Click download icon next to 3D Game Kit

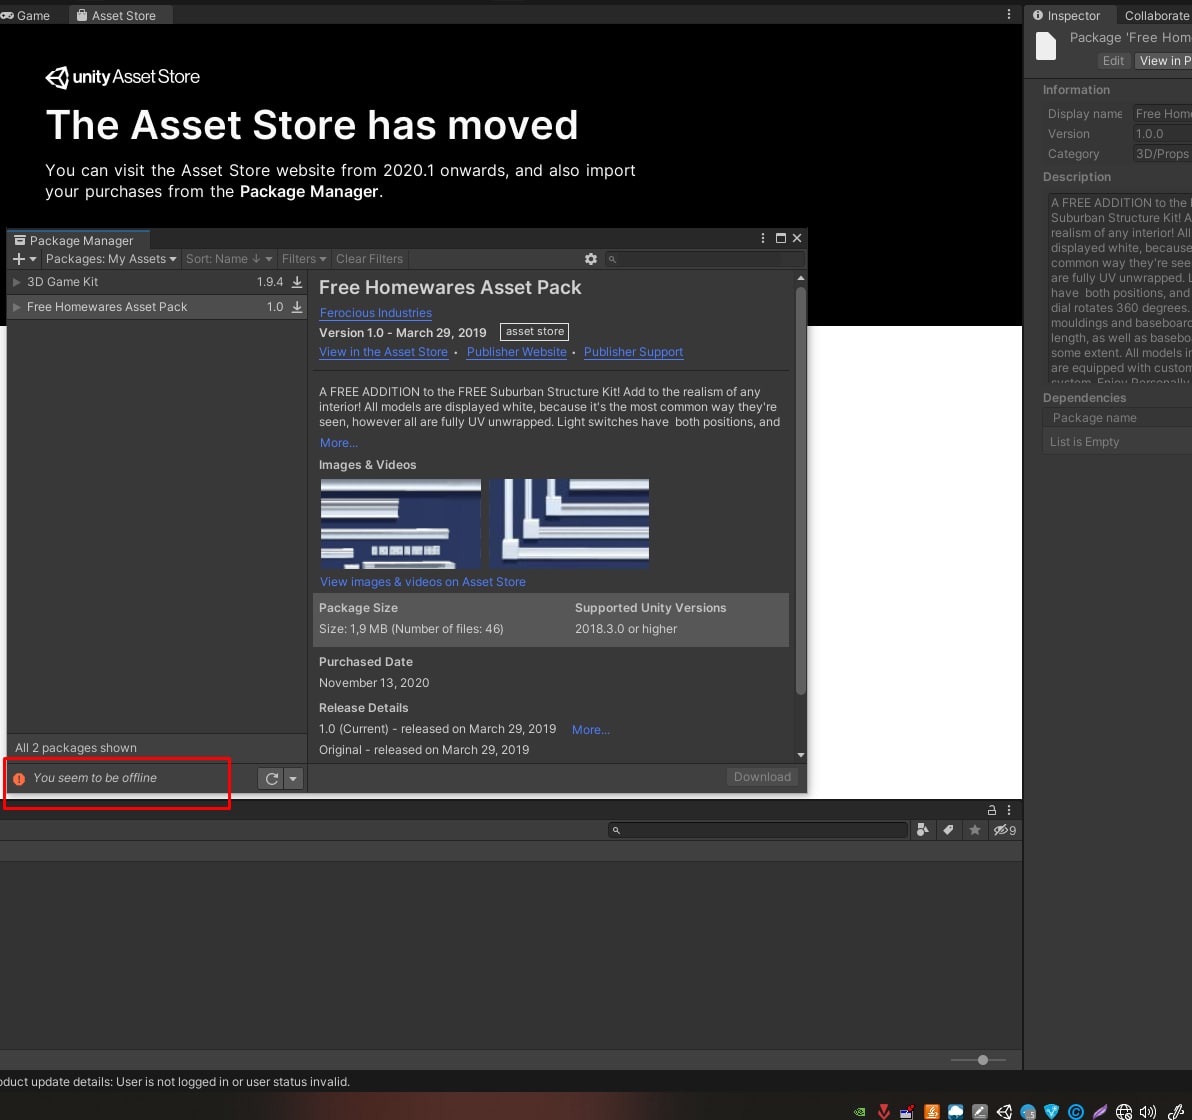[x=297, y=282]
